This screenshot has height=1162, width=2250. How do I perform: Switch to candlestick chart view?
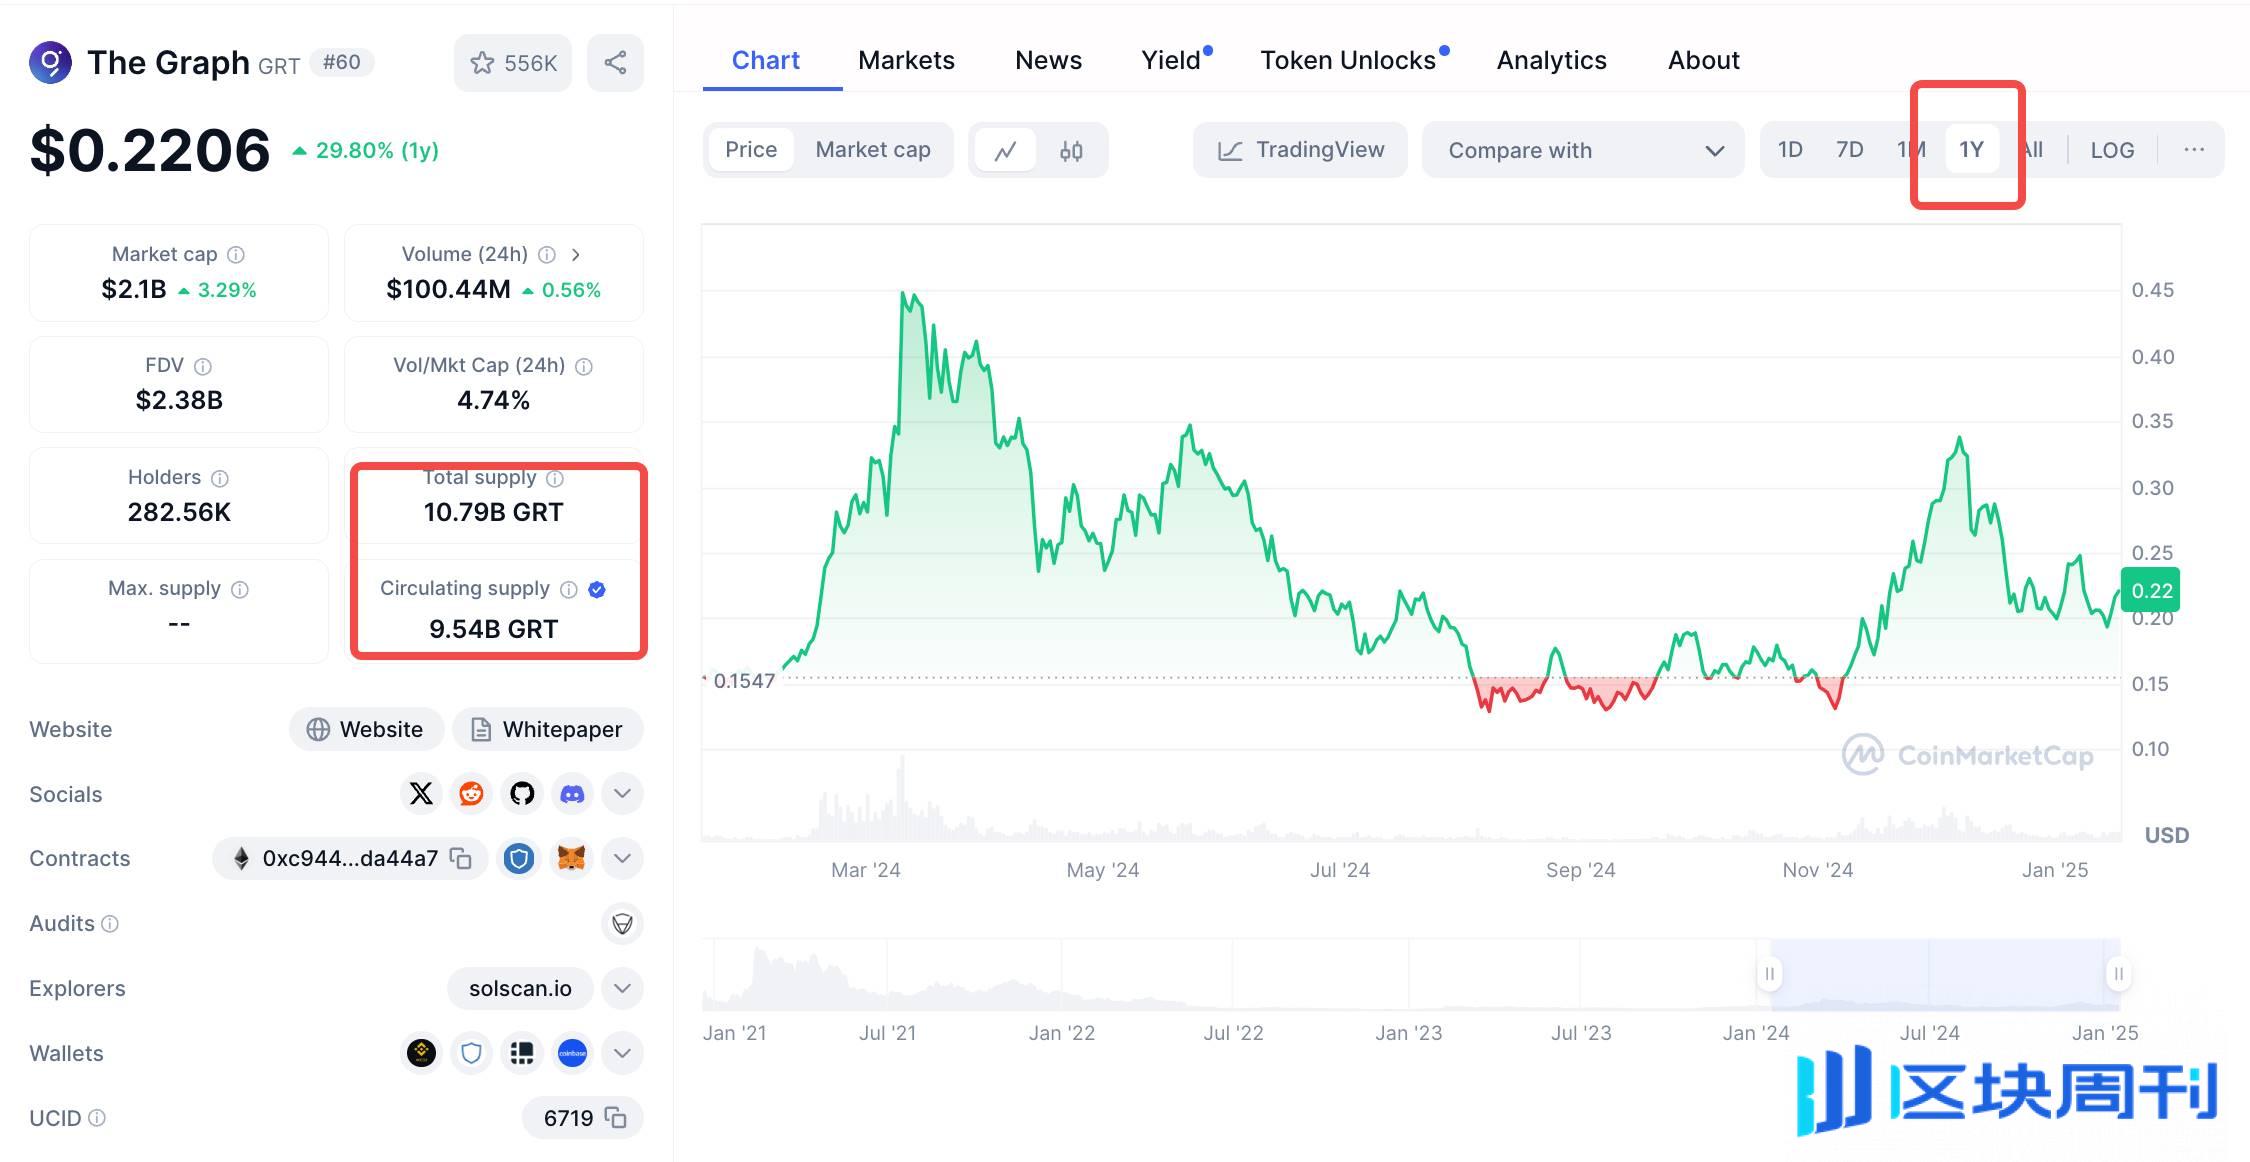point(1071,150)
